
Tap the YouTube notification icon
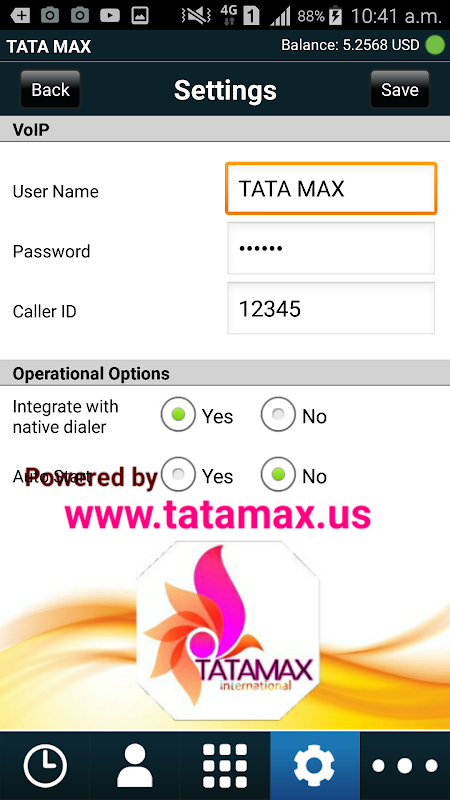pyautogui.click(x=110, y=16)
